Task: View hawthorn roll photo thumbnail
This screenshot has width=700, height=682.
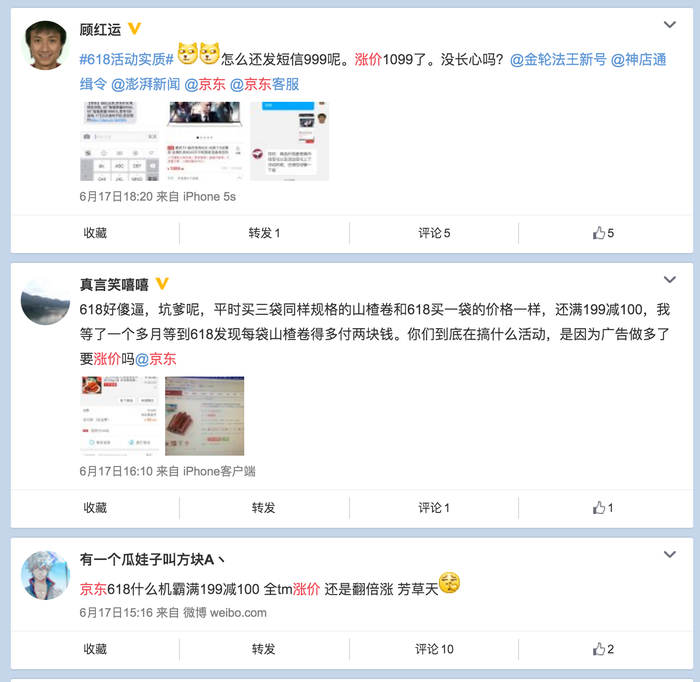Action: point(204,416)
